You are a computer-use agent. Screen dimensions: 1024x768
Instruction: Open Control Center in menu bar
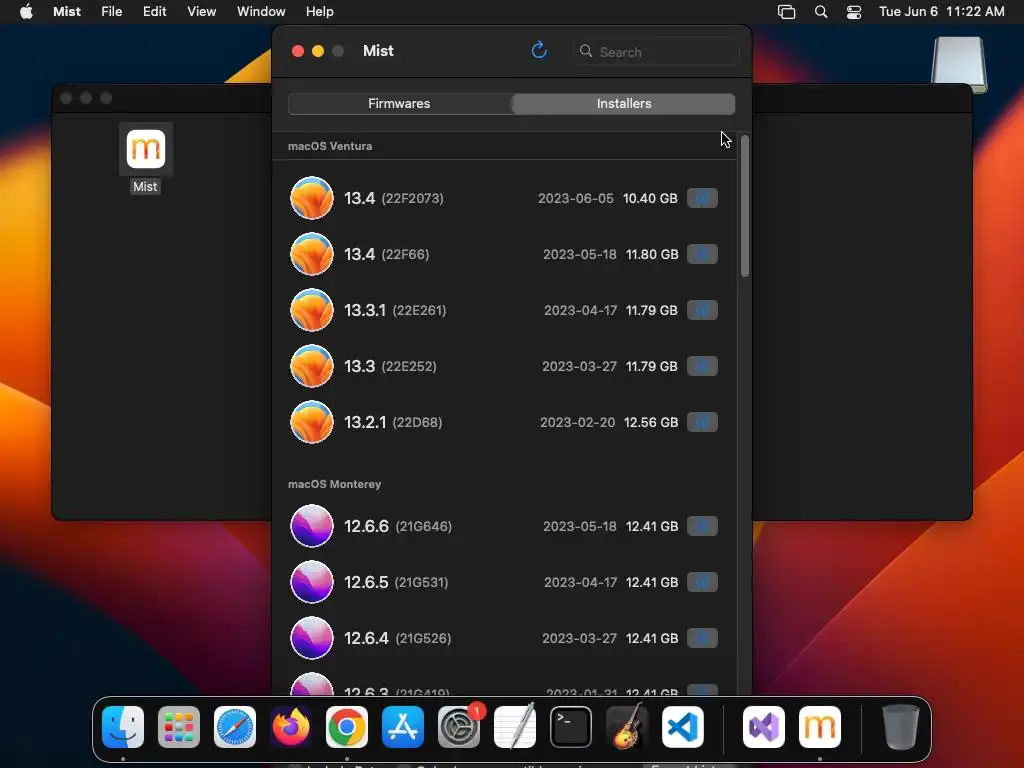point(854,12)
